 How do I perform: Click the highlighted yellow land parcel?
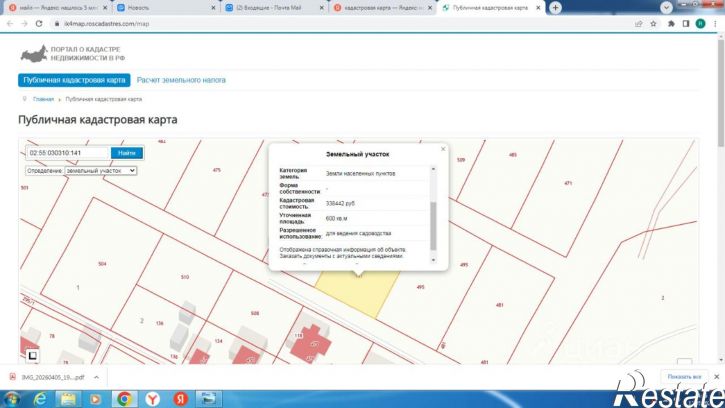358,294
